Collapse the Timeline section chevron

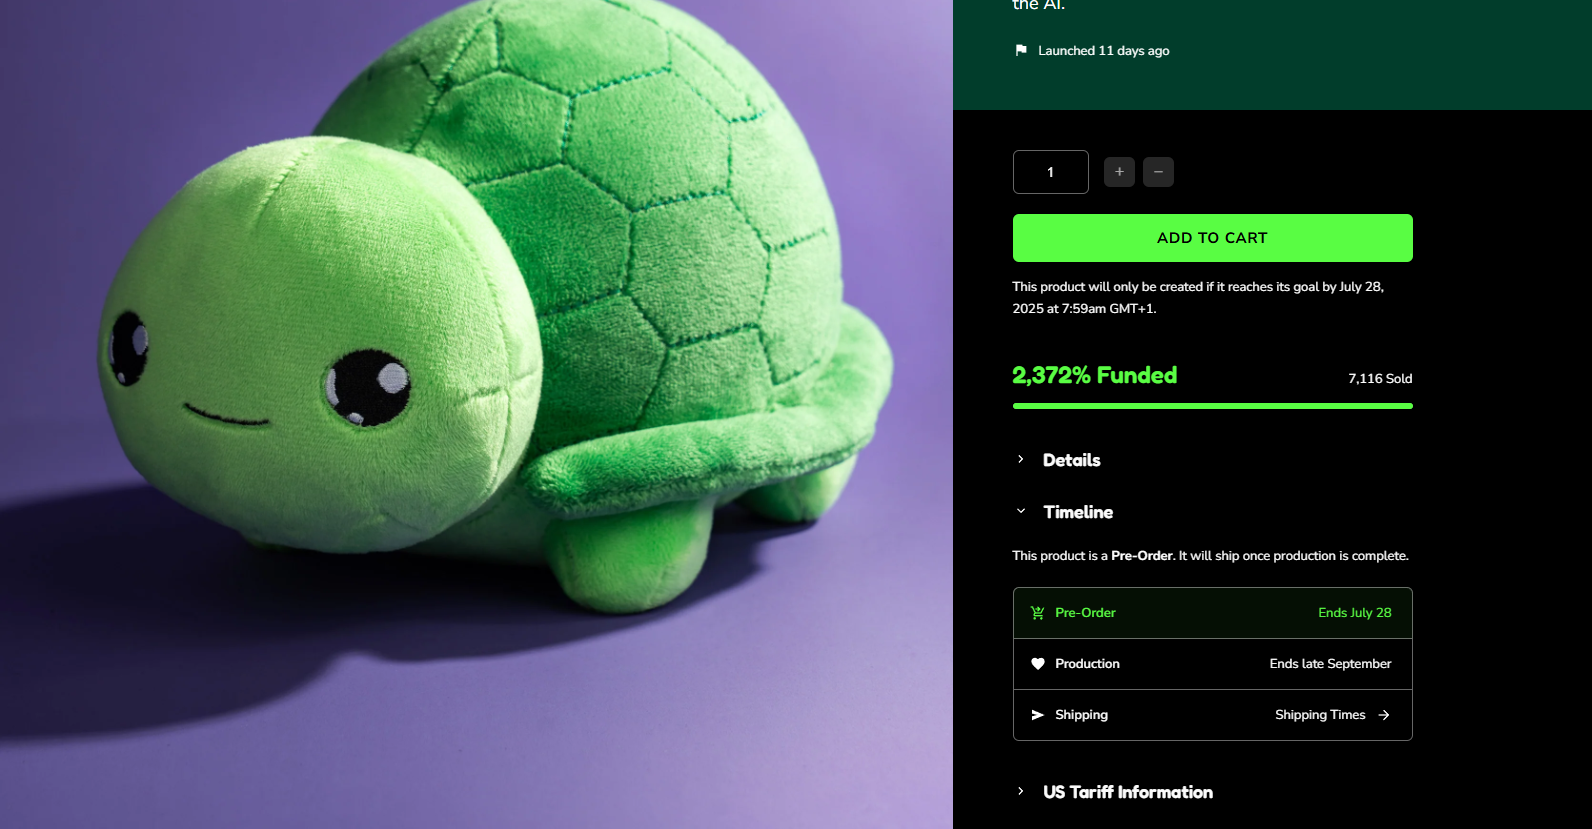(1021, 511)
